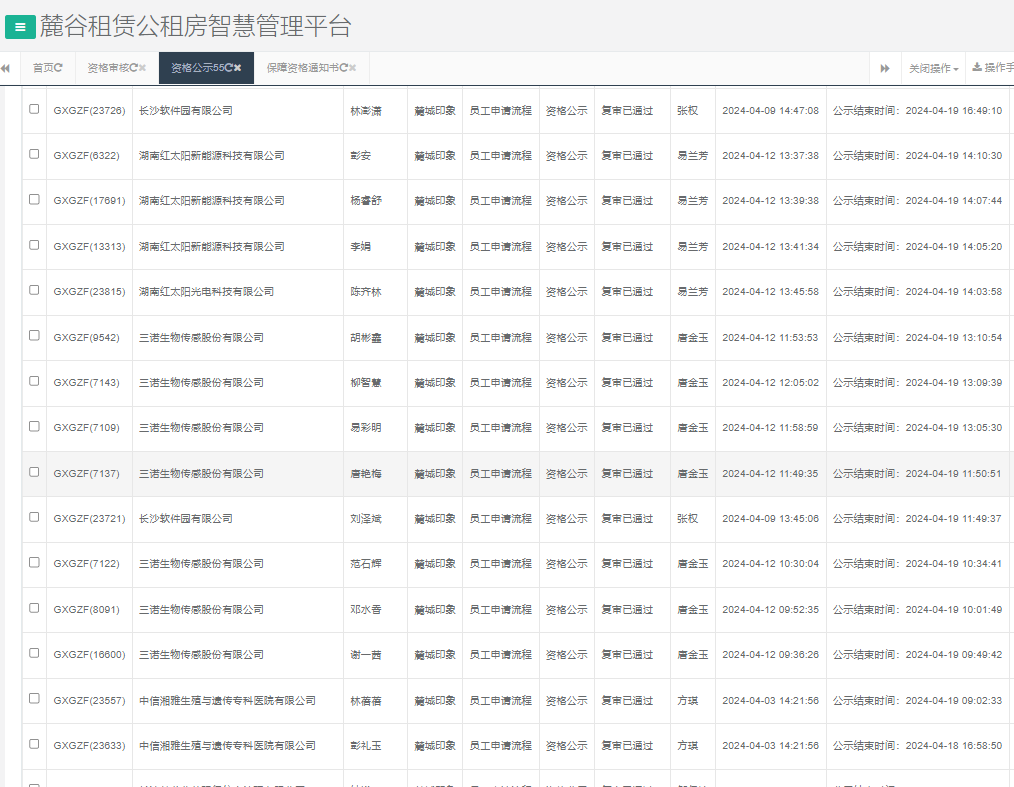
Task: Close the 资格审核 tab with its x
Action: pyautogui.click(x=145, y=68)
